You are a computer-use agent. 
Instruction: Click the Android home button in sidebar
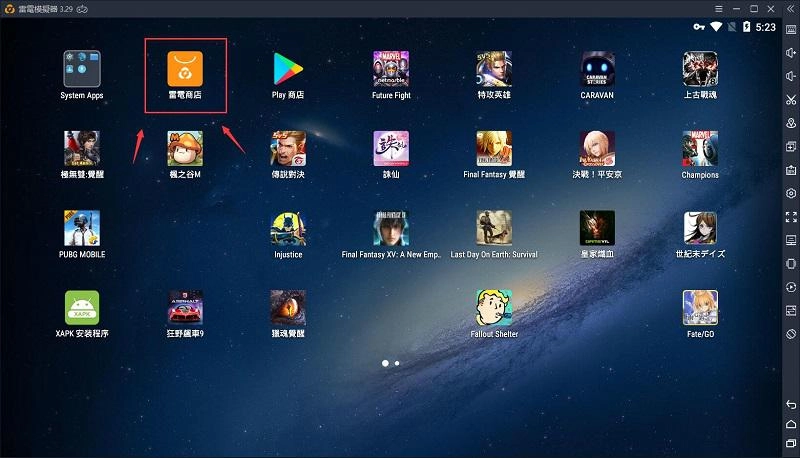click(x=791, y=424)
